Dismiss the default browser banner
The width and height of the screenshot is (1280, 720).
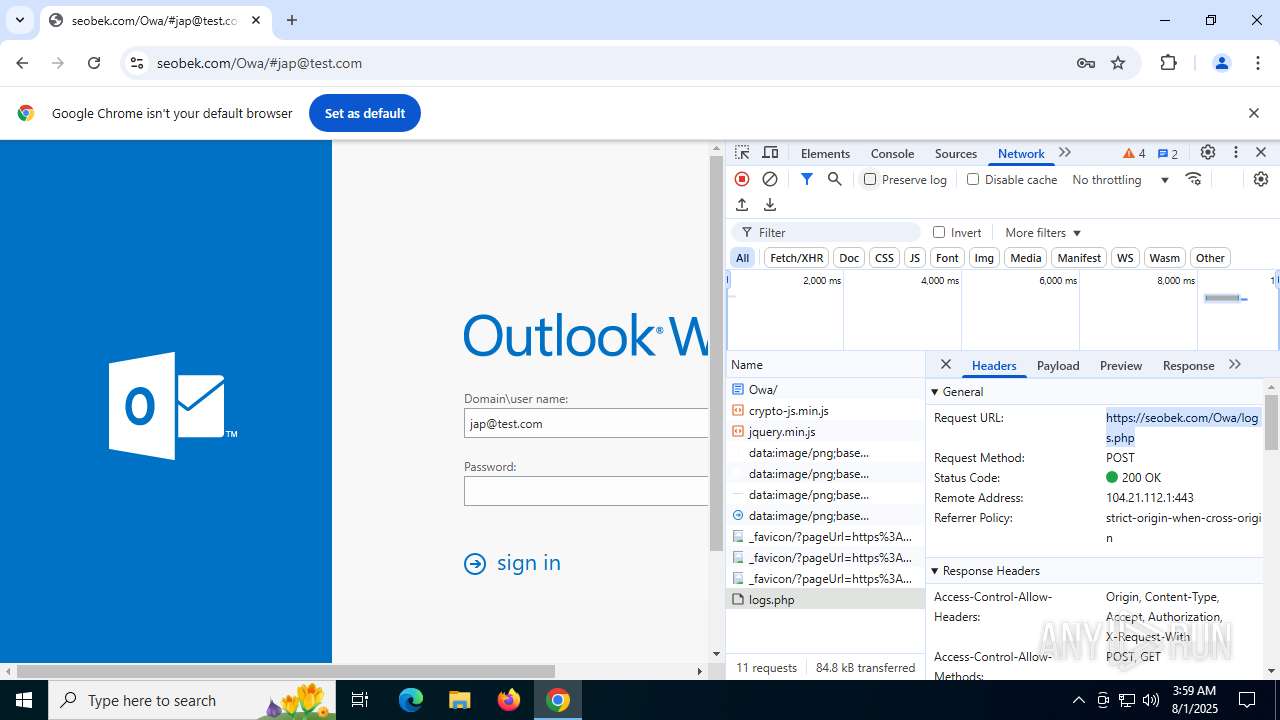coord(1253,113)
